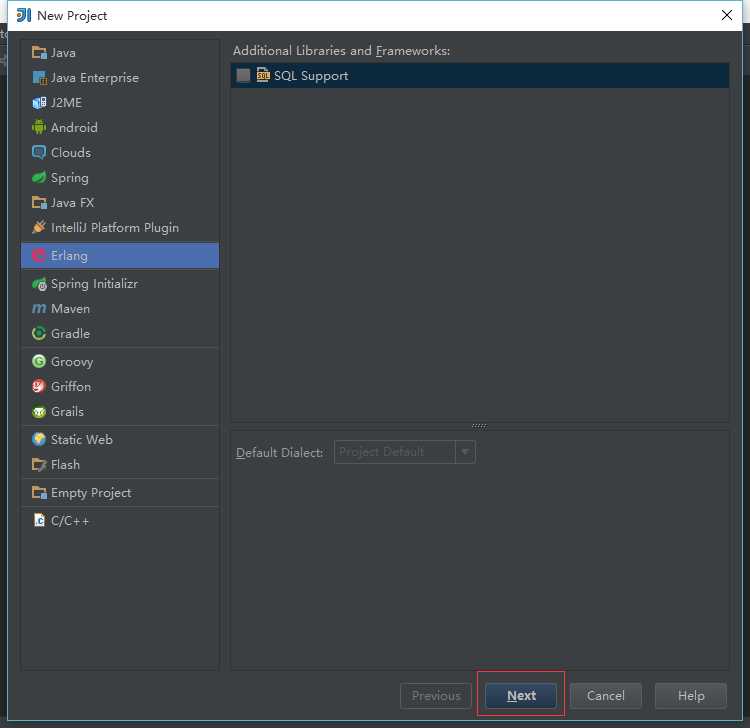750x728 pixels.
Task: Click the Griffon red icon
Action: tap(39, 386)
